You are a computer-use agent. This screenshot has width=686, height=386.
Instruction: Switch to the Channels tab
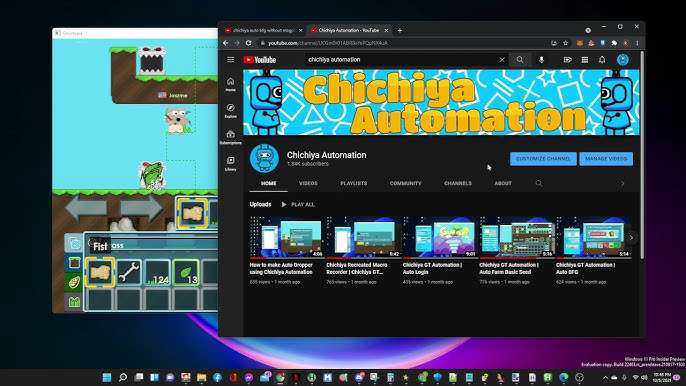click(458, 183)
